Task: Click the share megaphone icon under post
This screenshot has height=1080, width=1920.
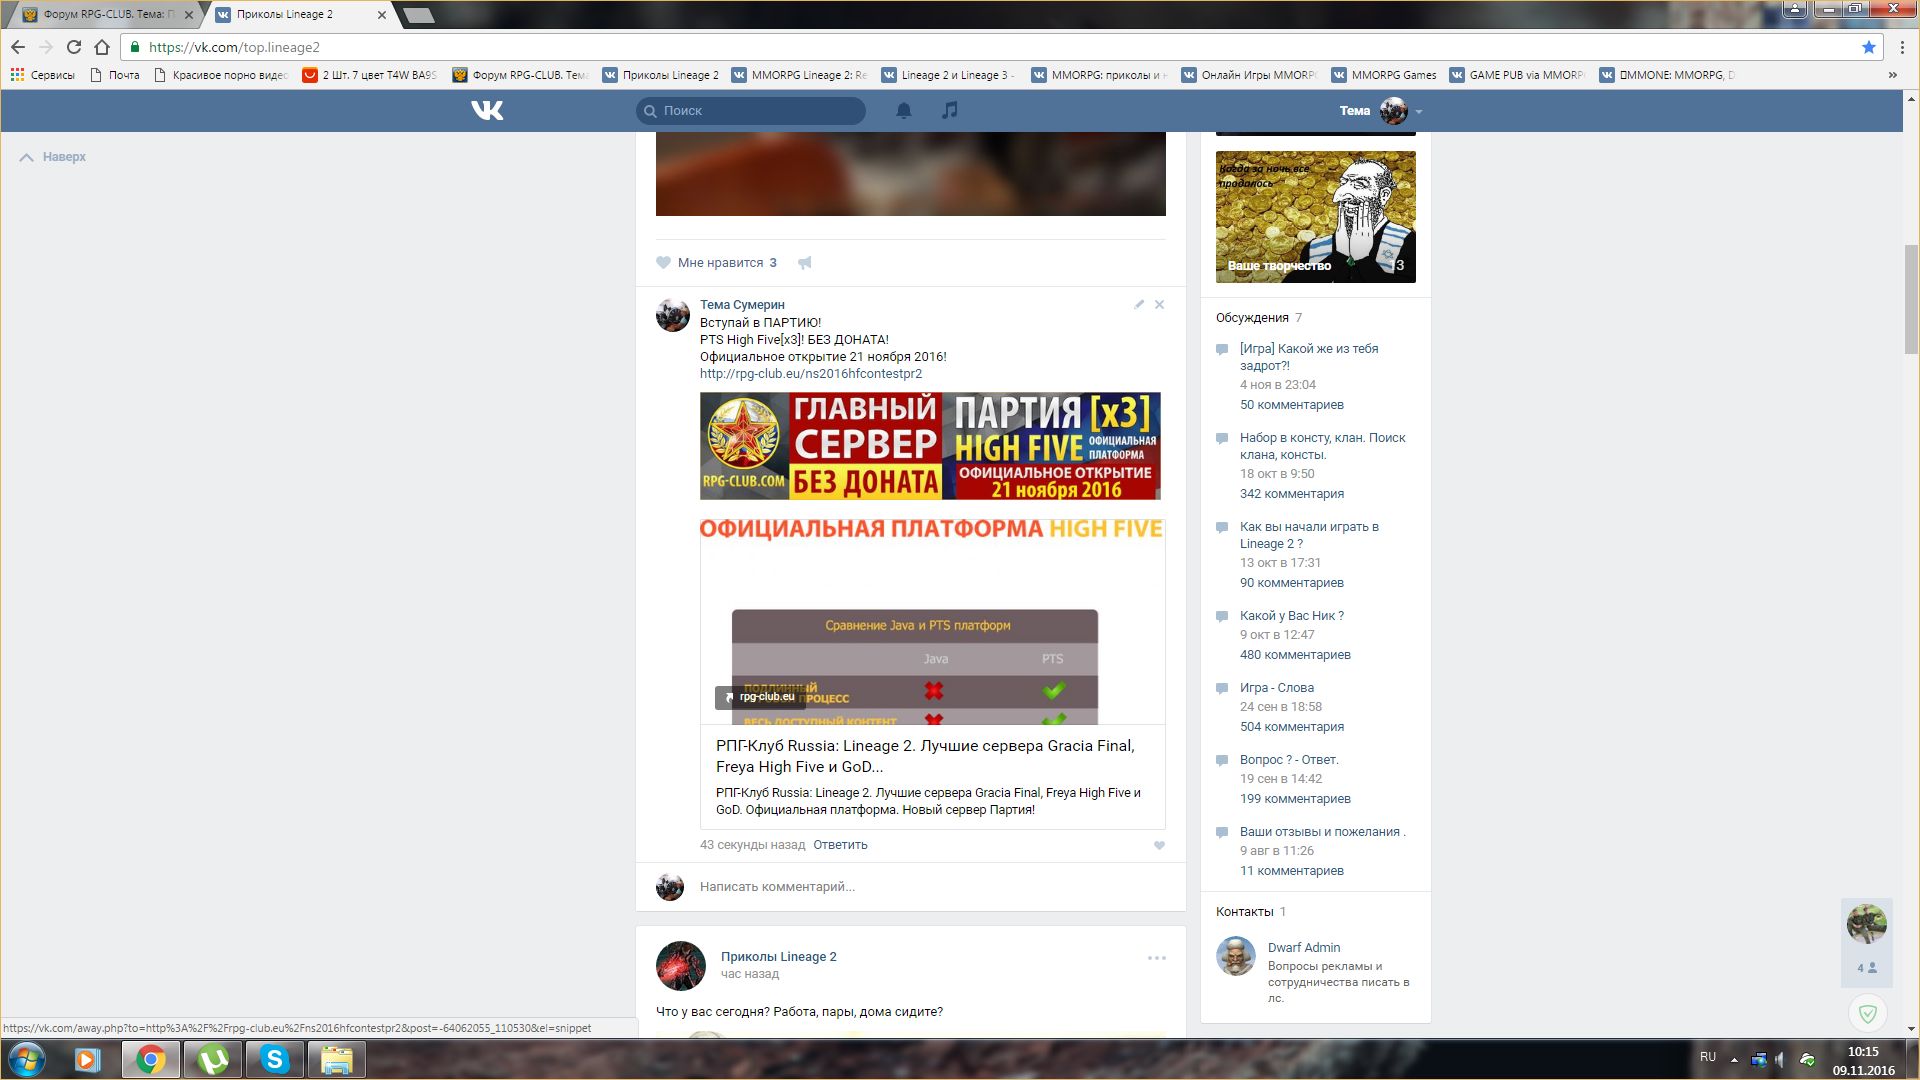Action: pyautogui.click(x=805, y=263)
